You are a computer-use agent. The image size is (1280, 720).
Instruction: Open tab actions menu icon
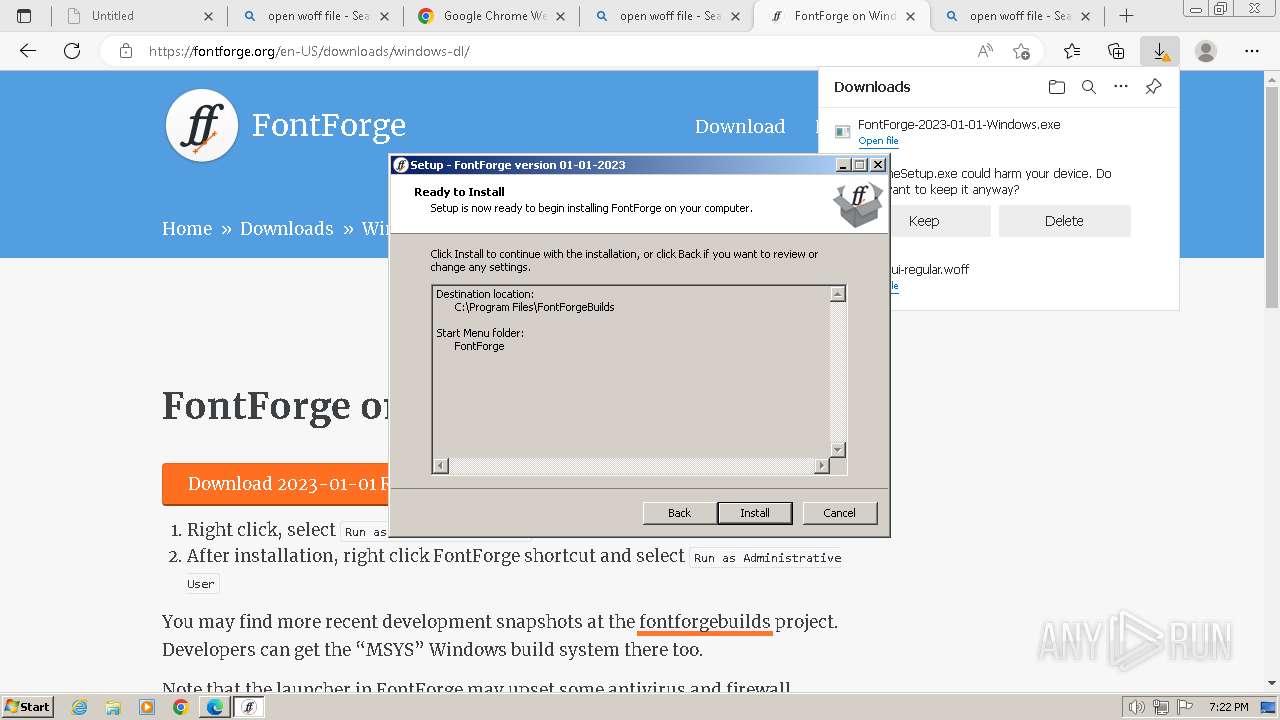click(24, 16)
